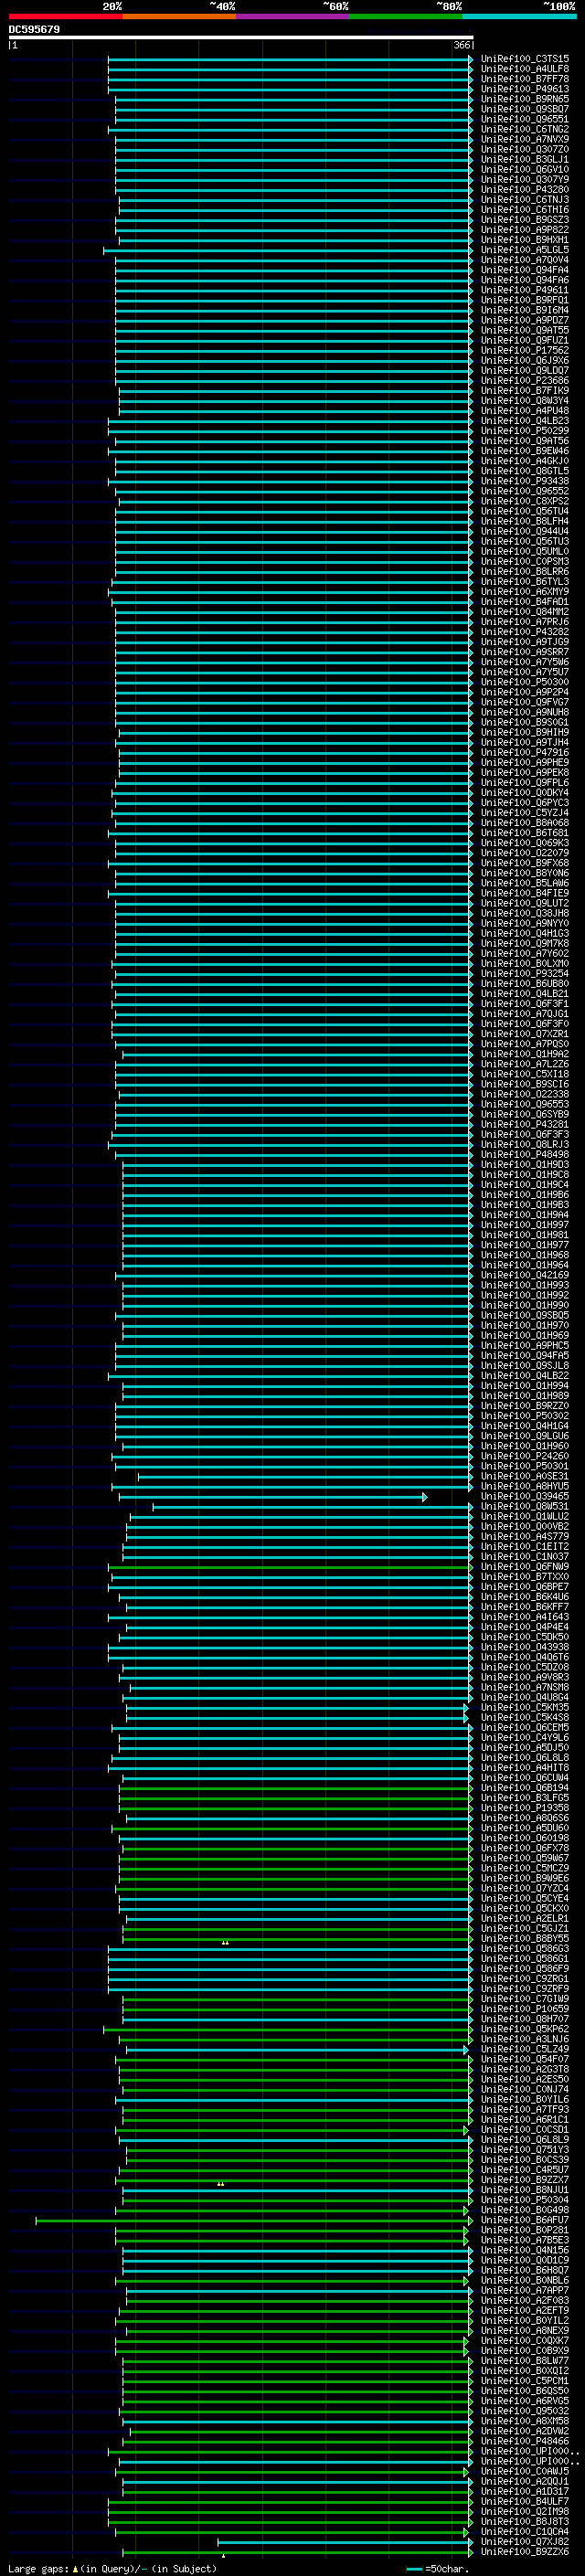Click the alignment bar for UniRef100_C3TS15

point(290,59)
